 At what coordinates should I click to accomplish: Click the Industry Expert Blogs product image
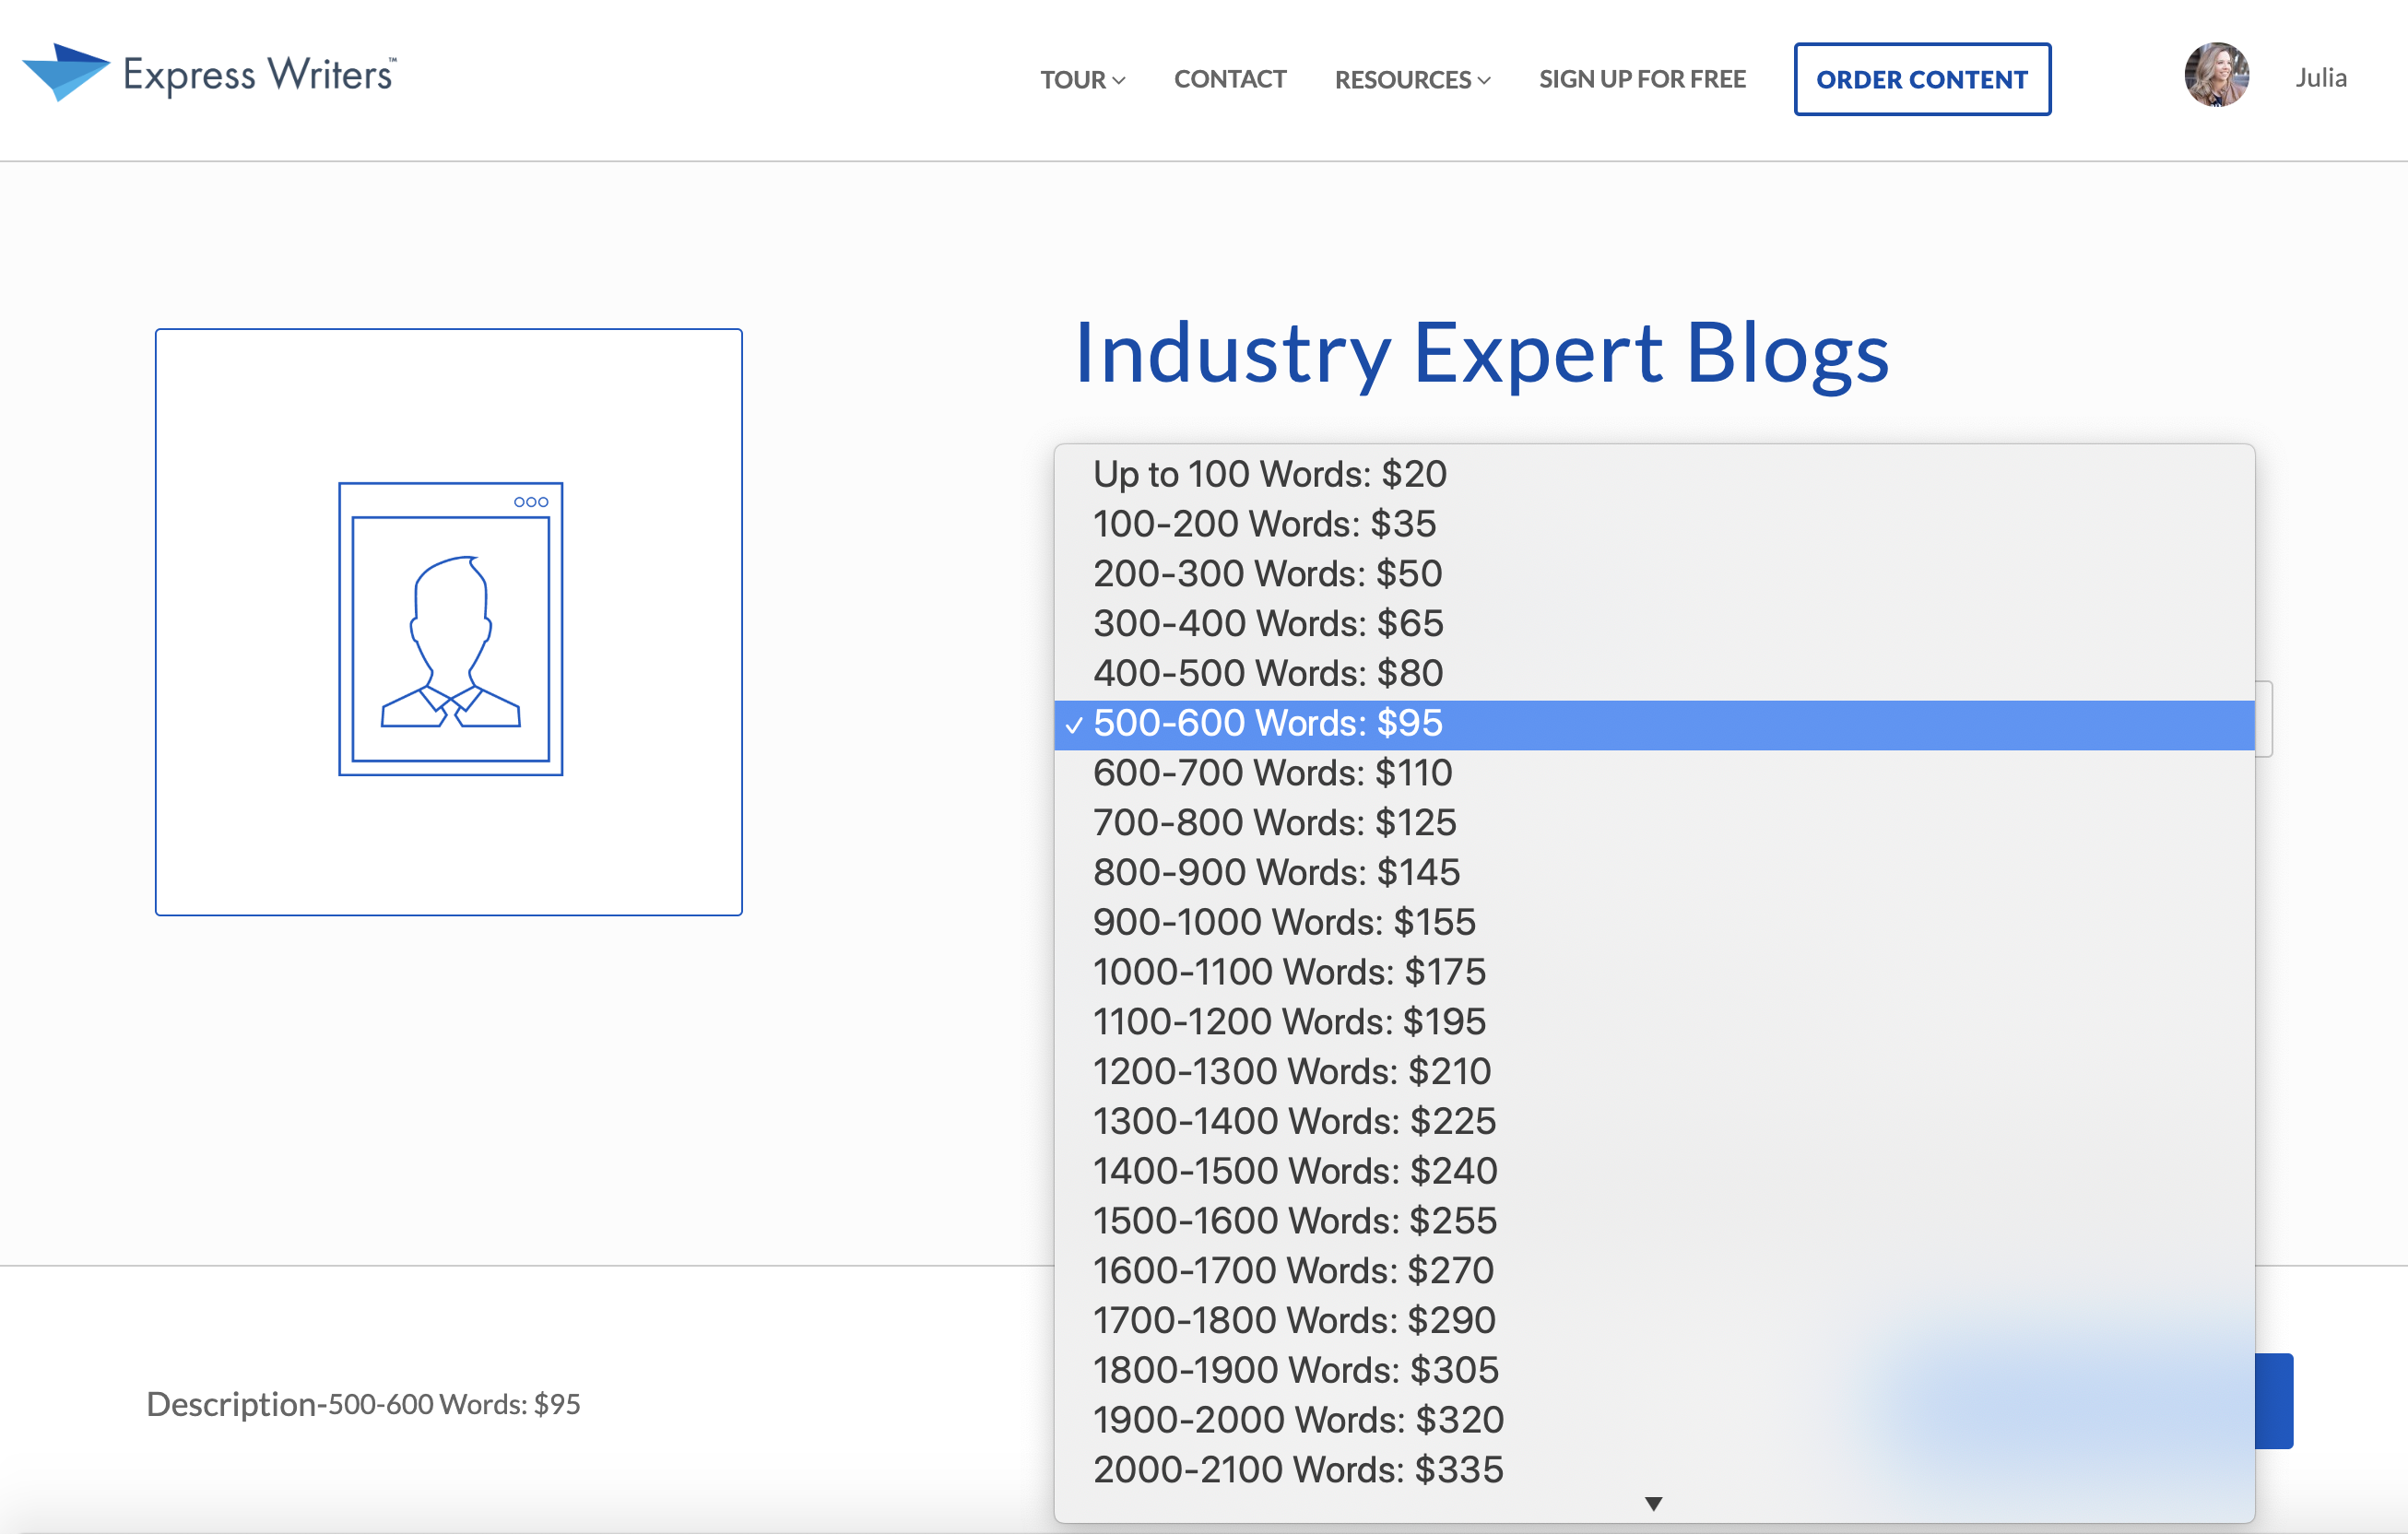(x=449, y=622)
